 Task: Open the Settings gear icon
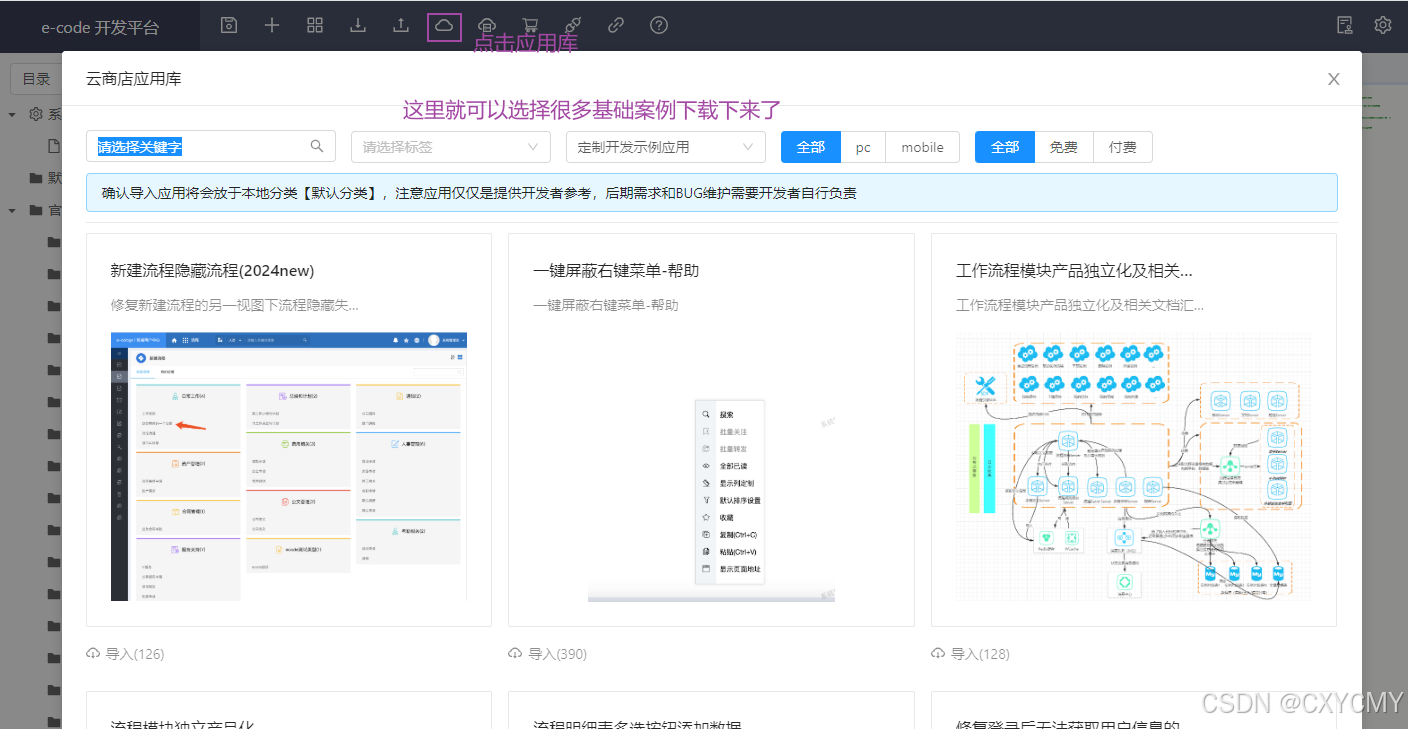[1382, 25]
